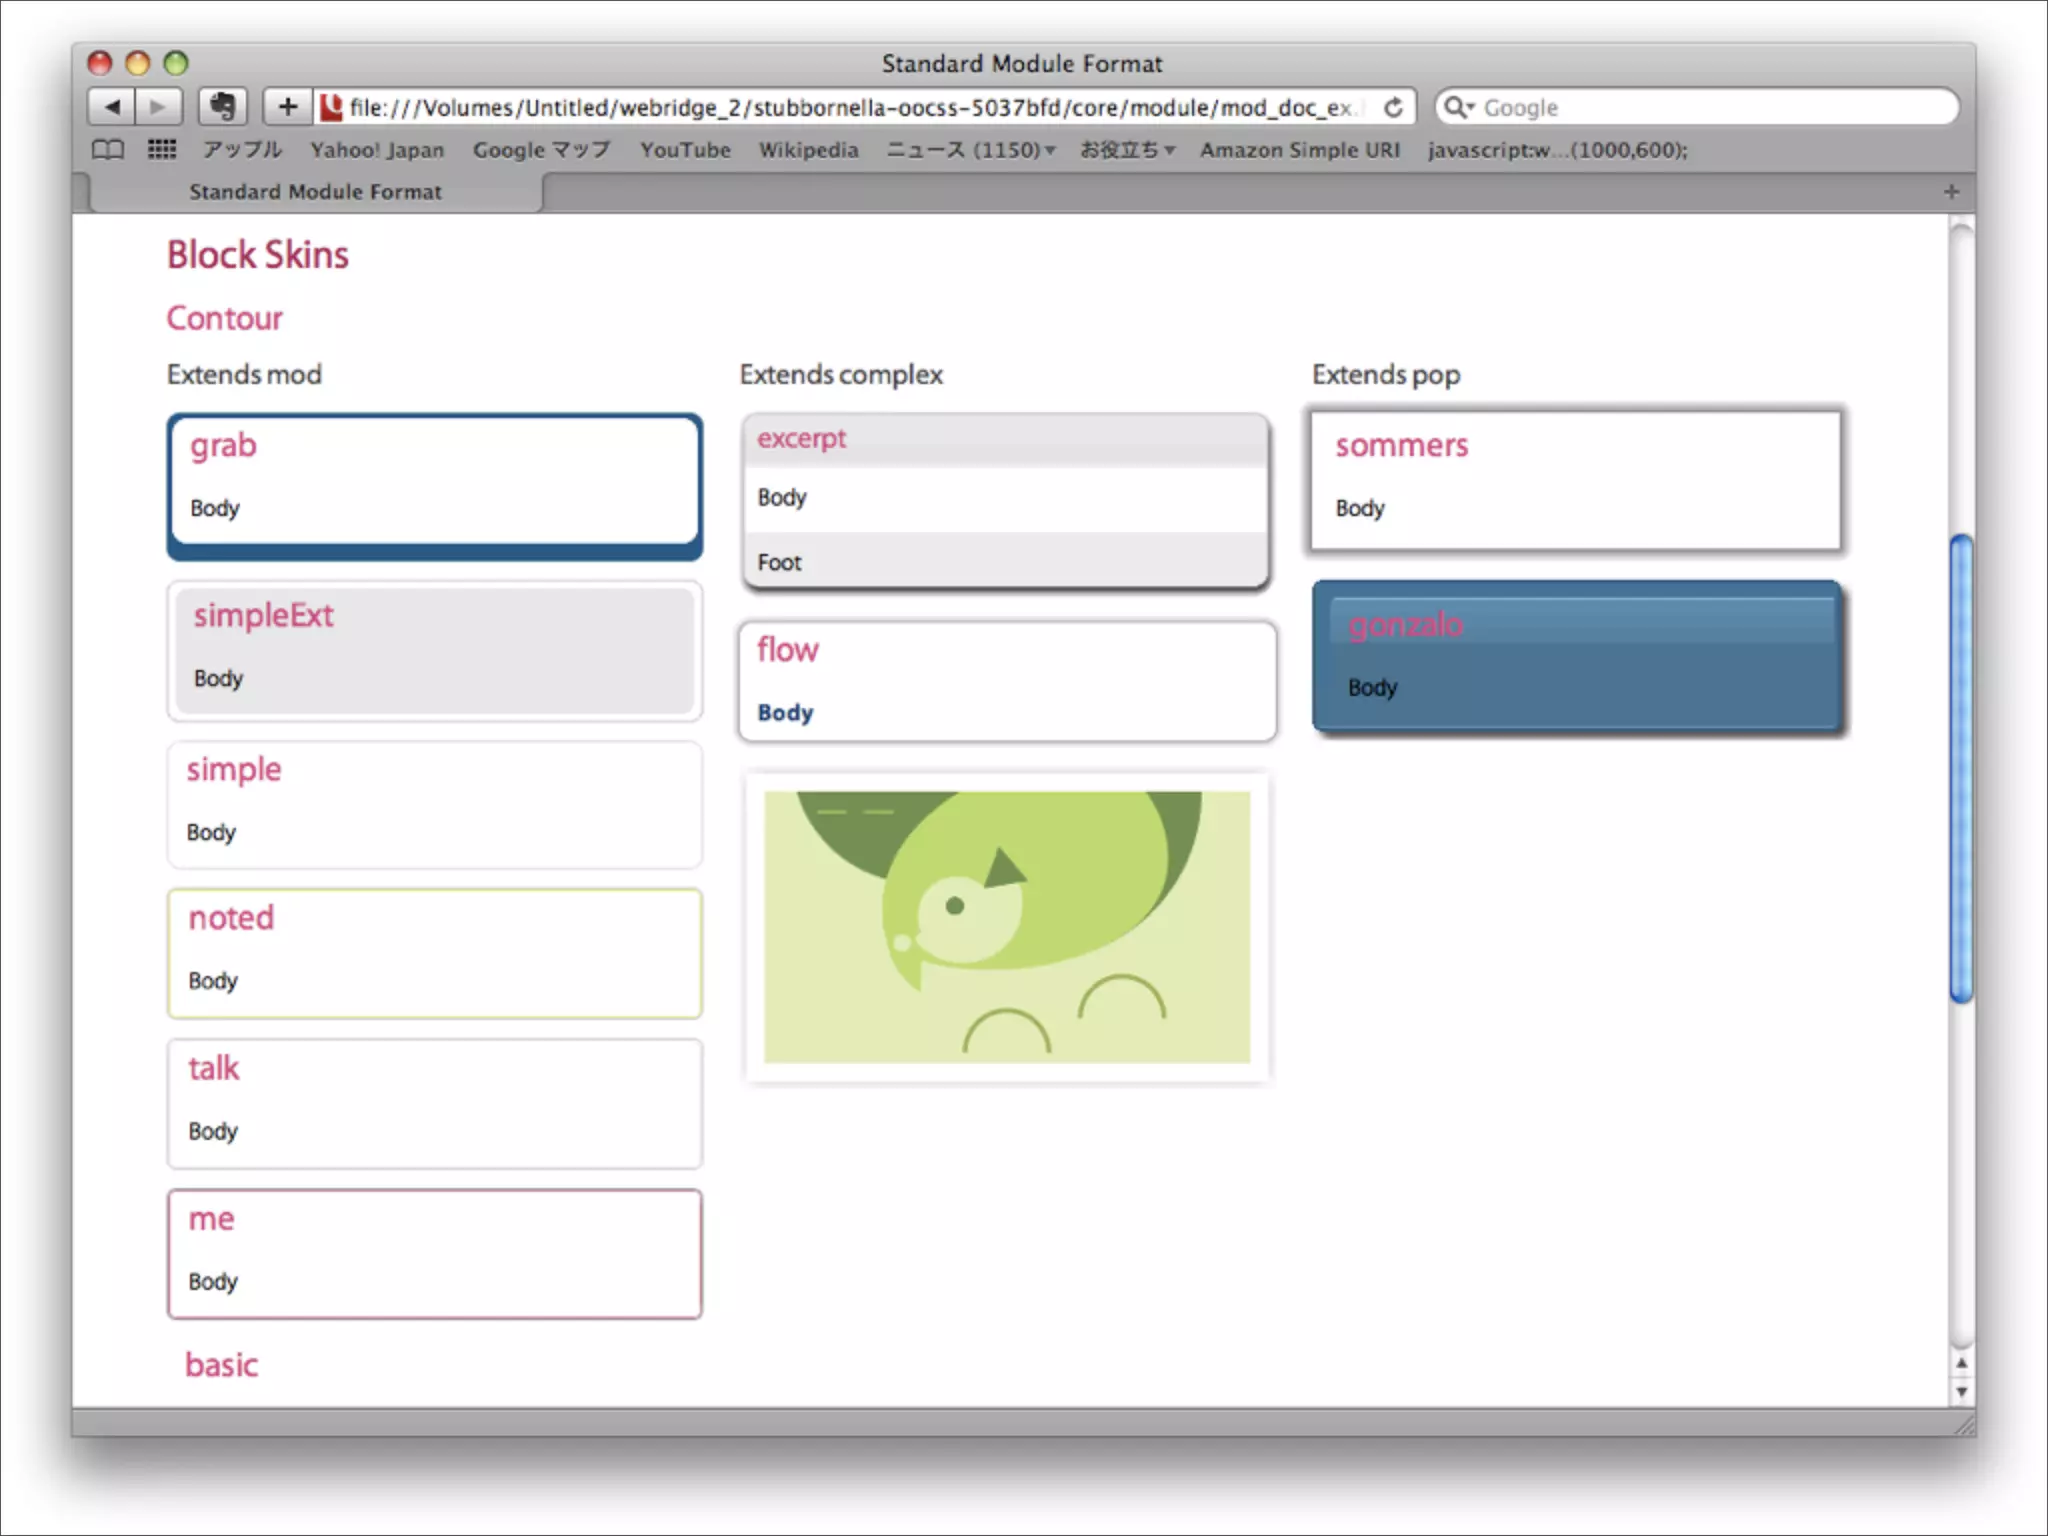Open the bookmarks book icon
Image resolution: width=2048 pixels, height=1536 pixels.
coord(108,150)
